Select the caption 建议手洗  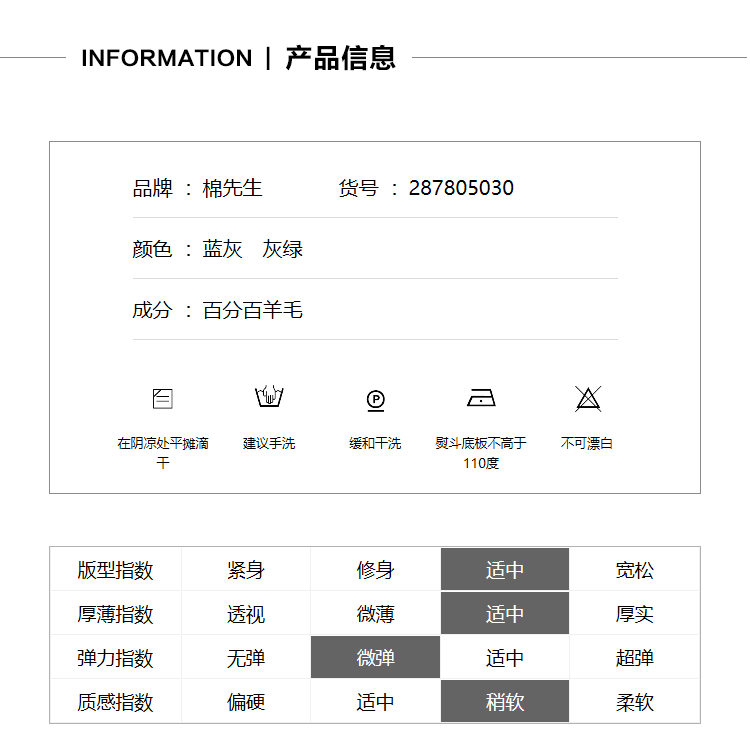[x=269, y=443]
